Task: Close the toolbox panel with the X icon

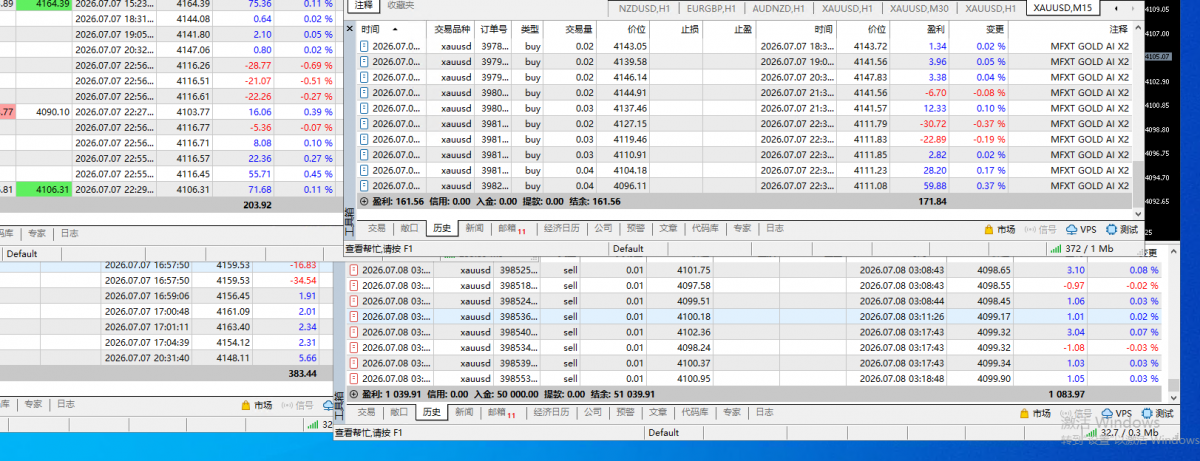Action: 349,29
